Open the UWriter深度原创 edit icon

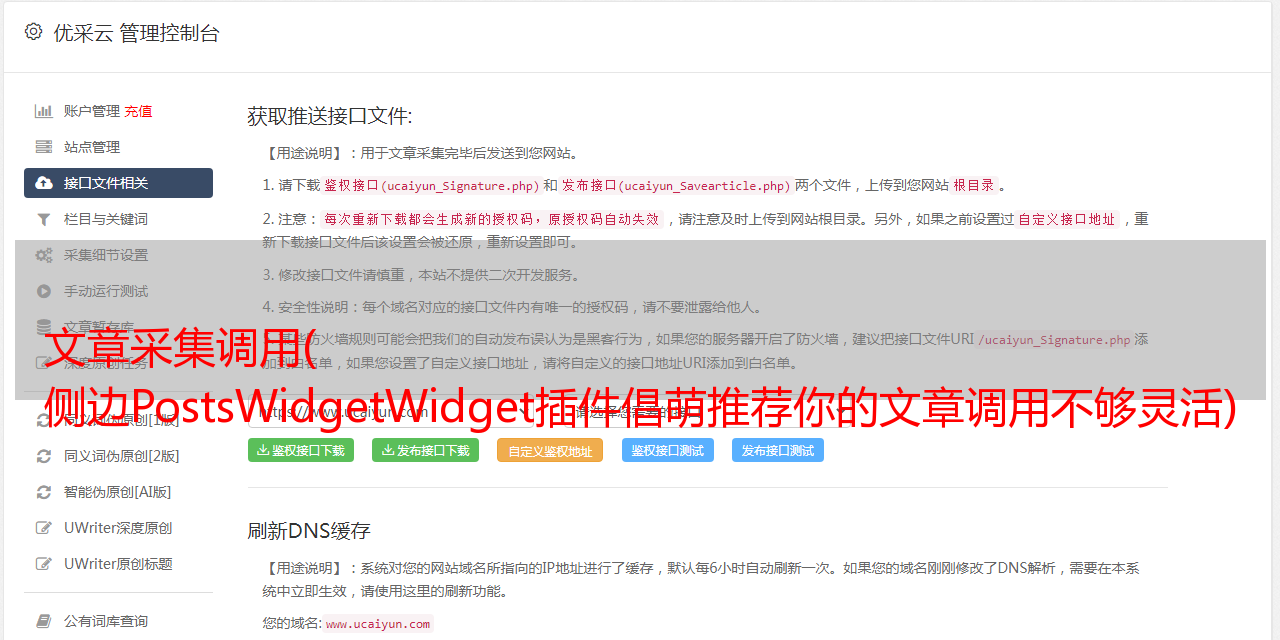(44, 528)
